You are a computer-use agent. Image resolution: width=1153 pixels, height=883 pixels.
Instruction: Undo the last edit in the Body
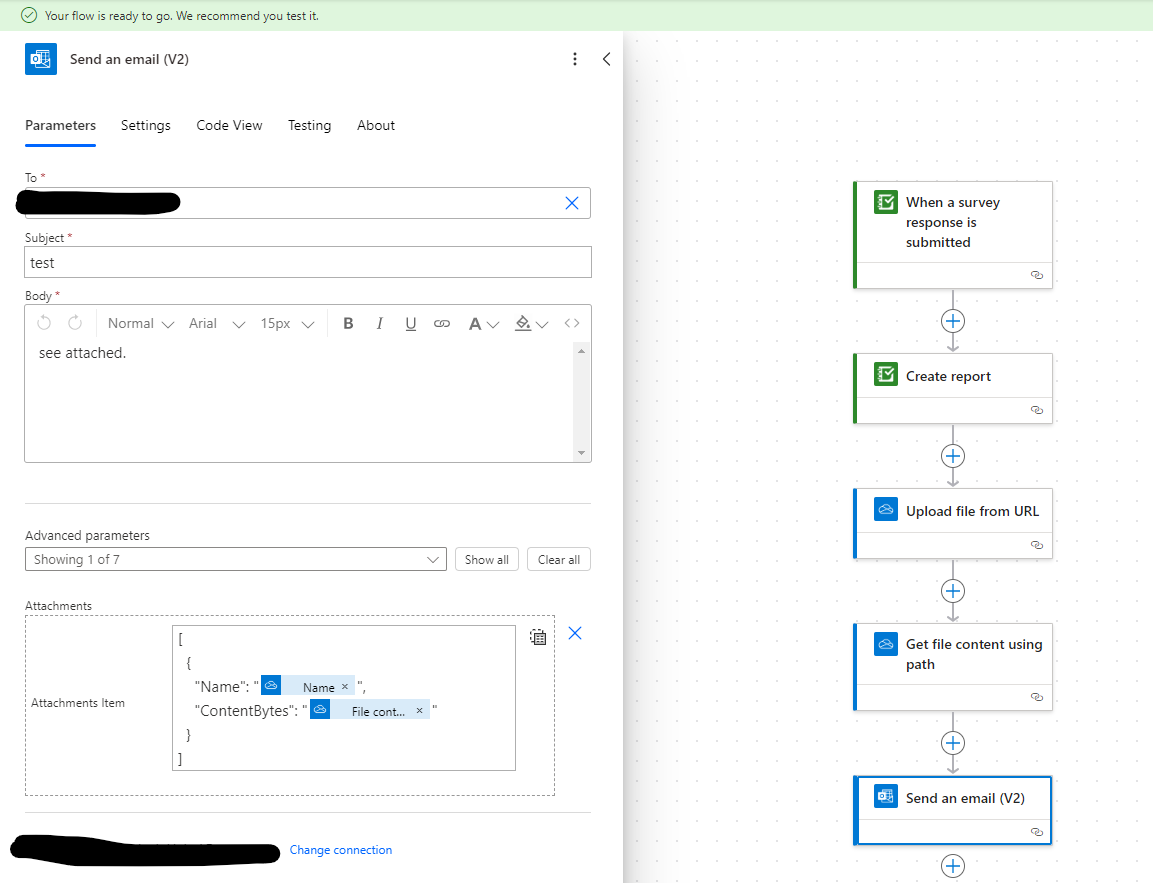[44, 322]
